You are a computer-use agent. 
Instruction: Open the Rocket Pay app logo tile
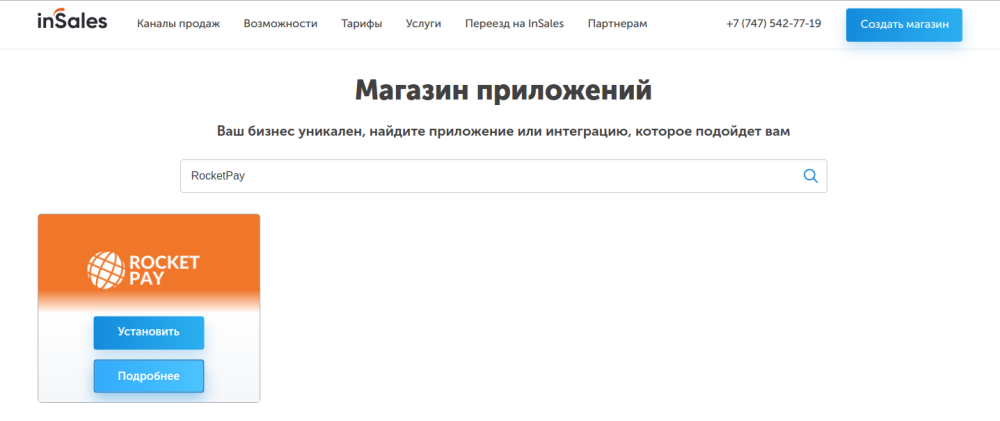[x=143, y=269]
